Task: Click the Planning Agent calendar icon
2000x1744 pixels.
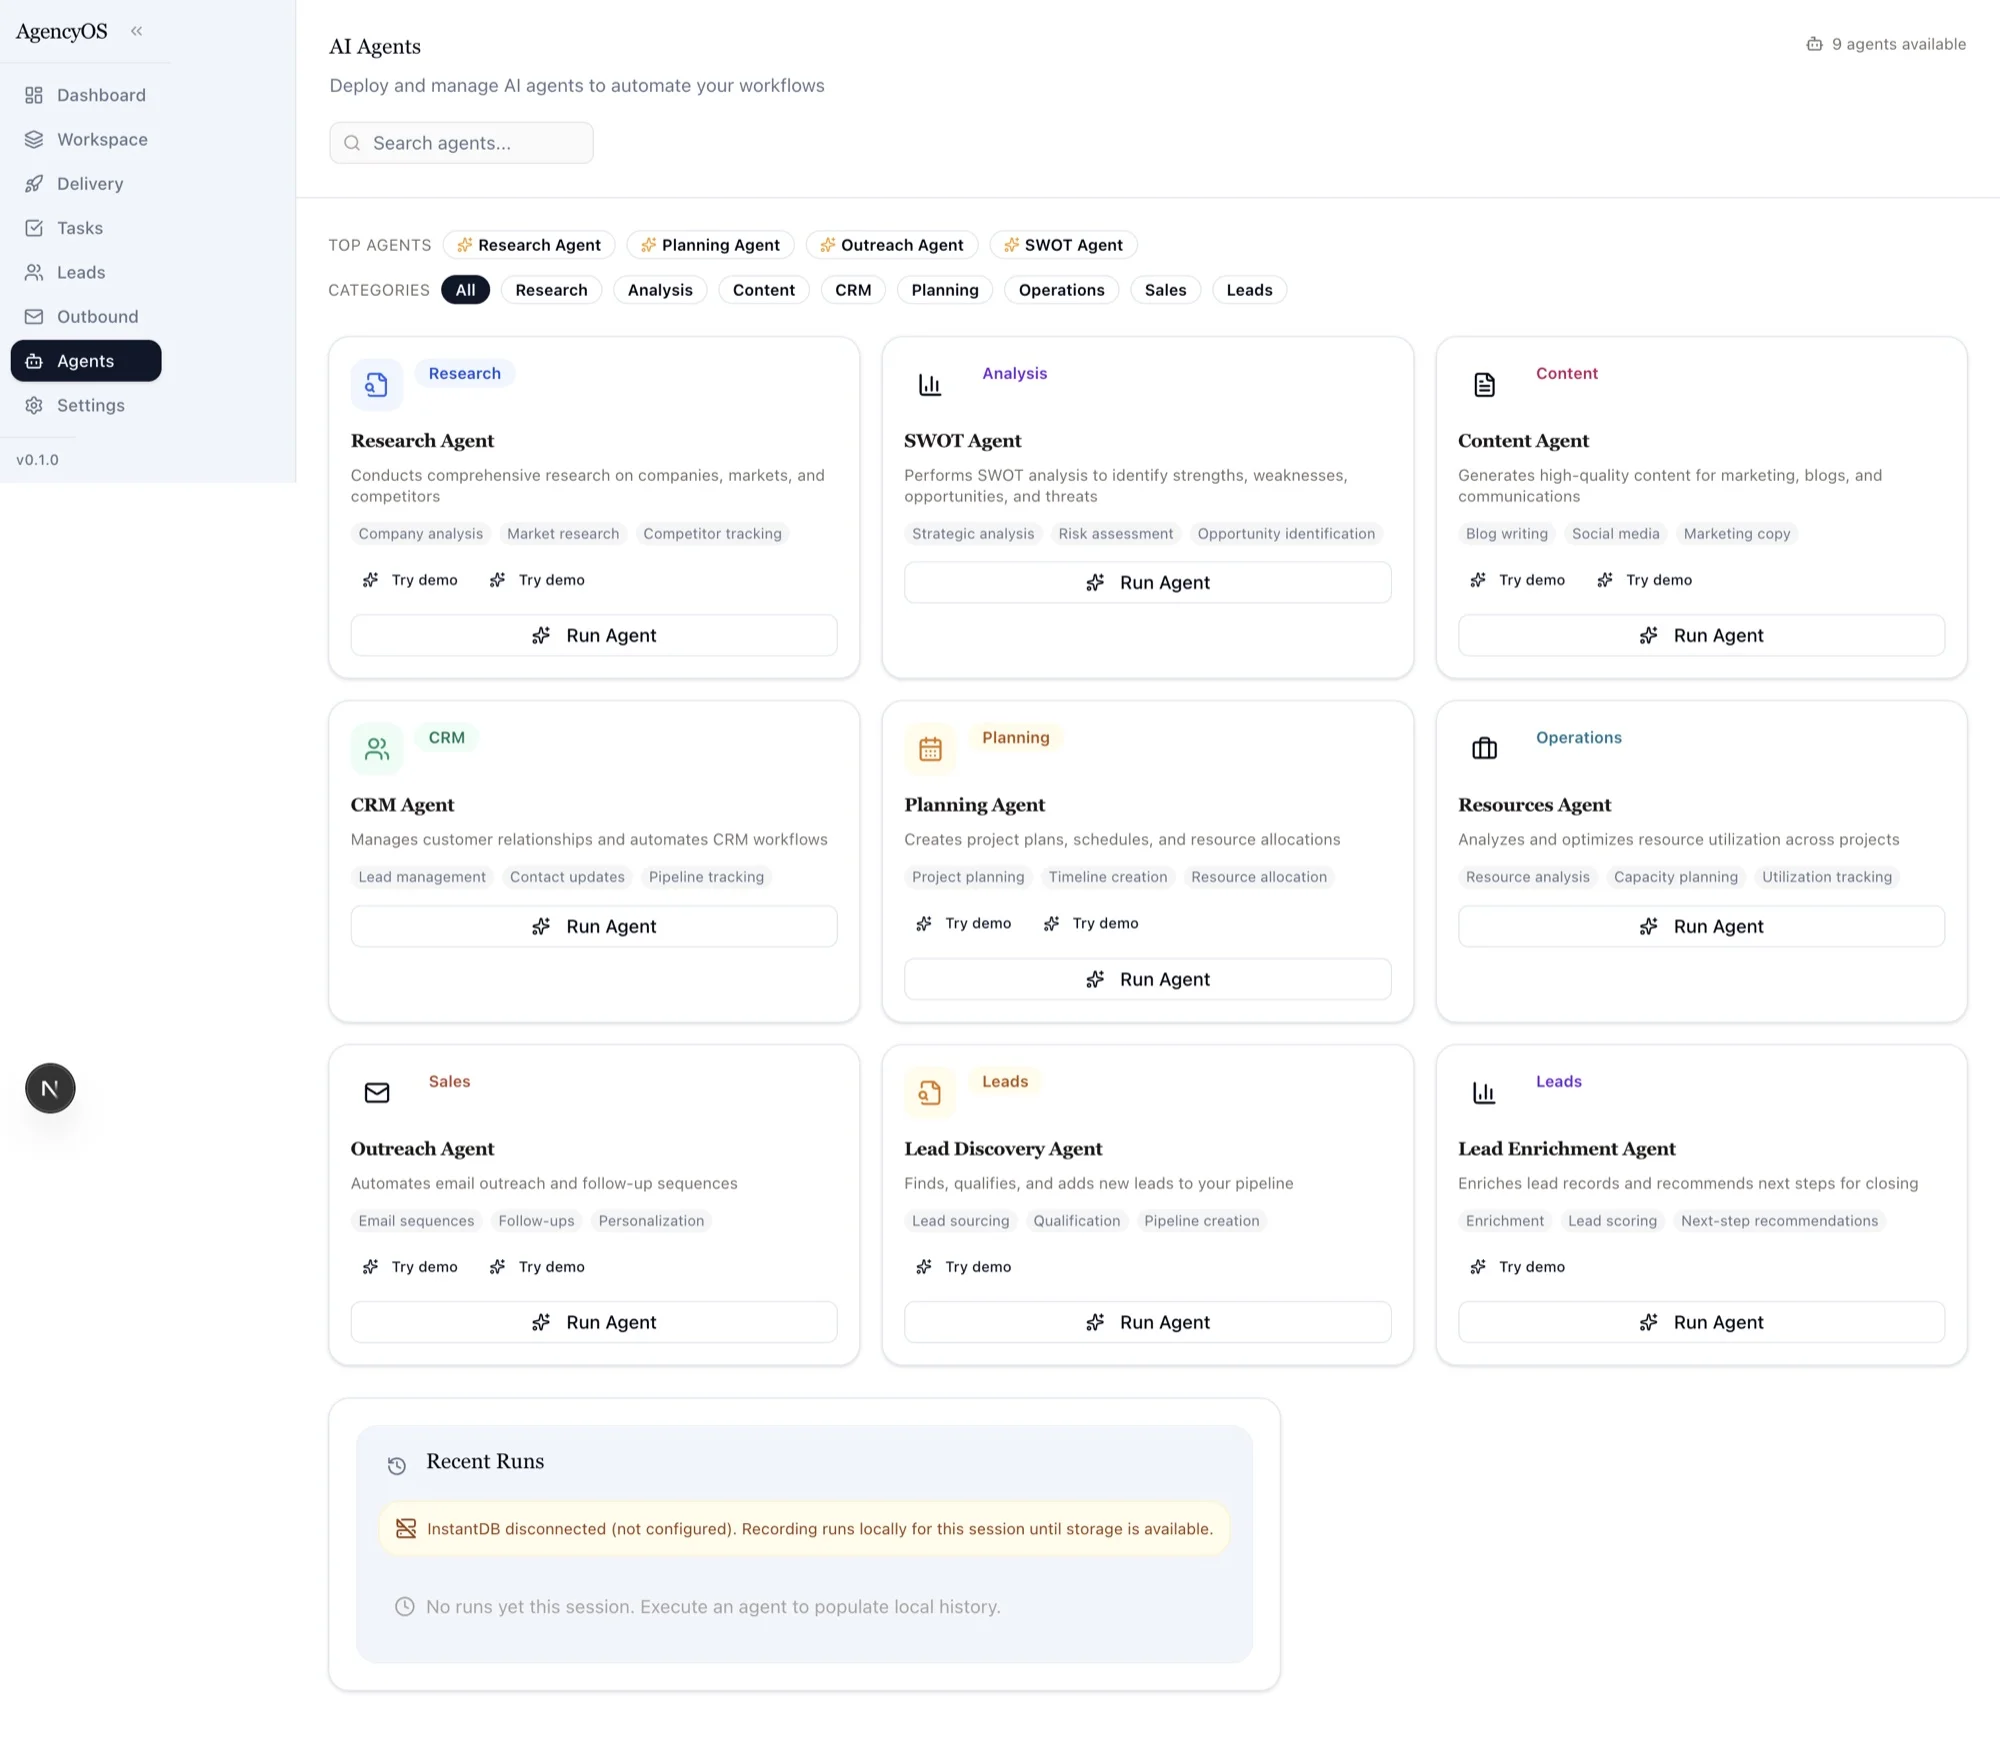Action: [x=930, y=749]
